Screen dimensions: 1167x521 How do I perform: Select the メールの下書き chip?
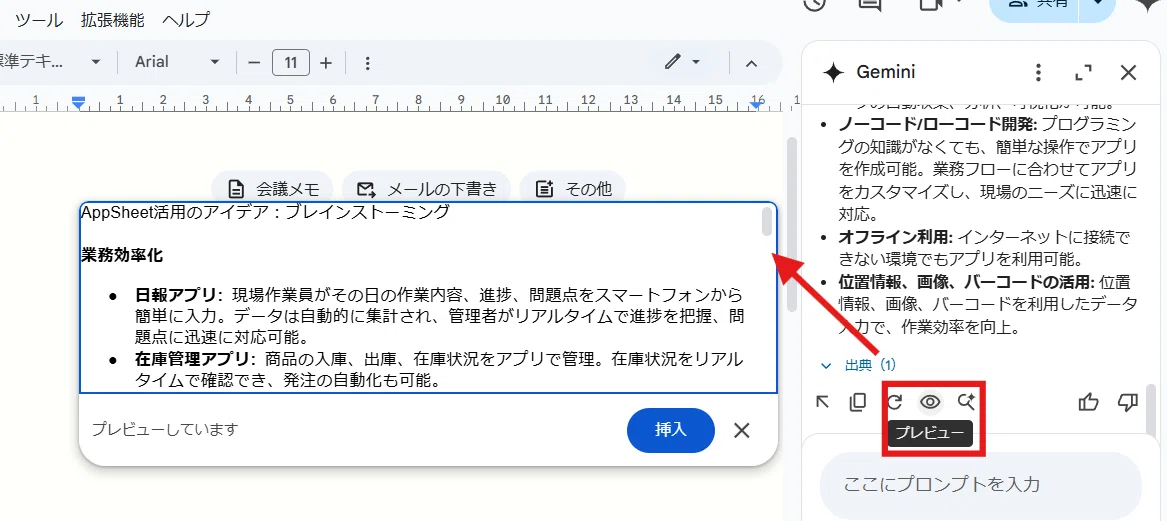[426, 188]
